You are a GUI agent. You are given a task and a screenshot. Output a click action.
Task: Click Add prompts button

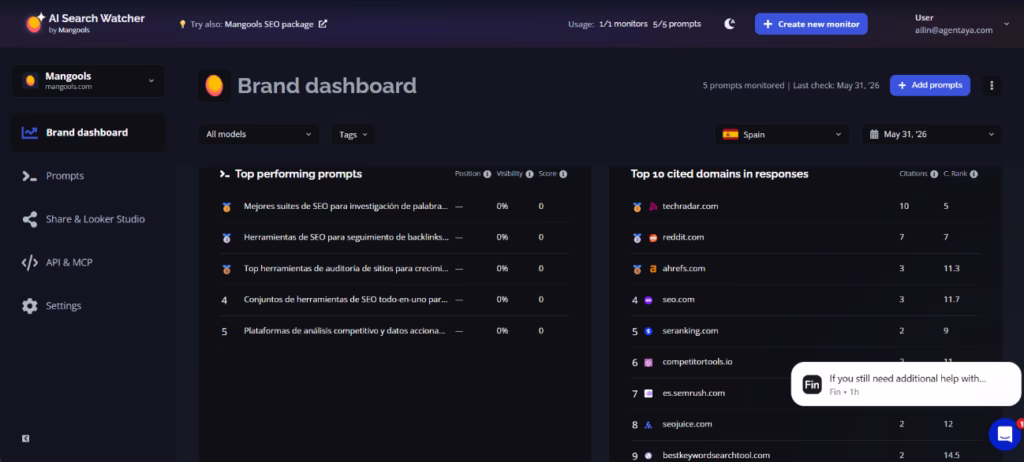(x=929, y=86)
